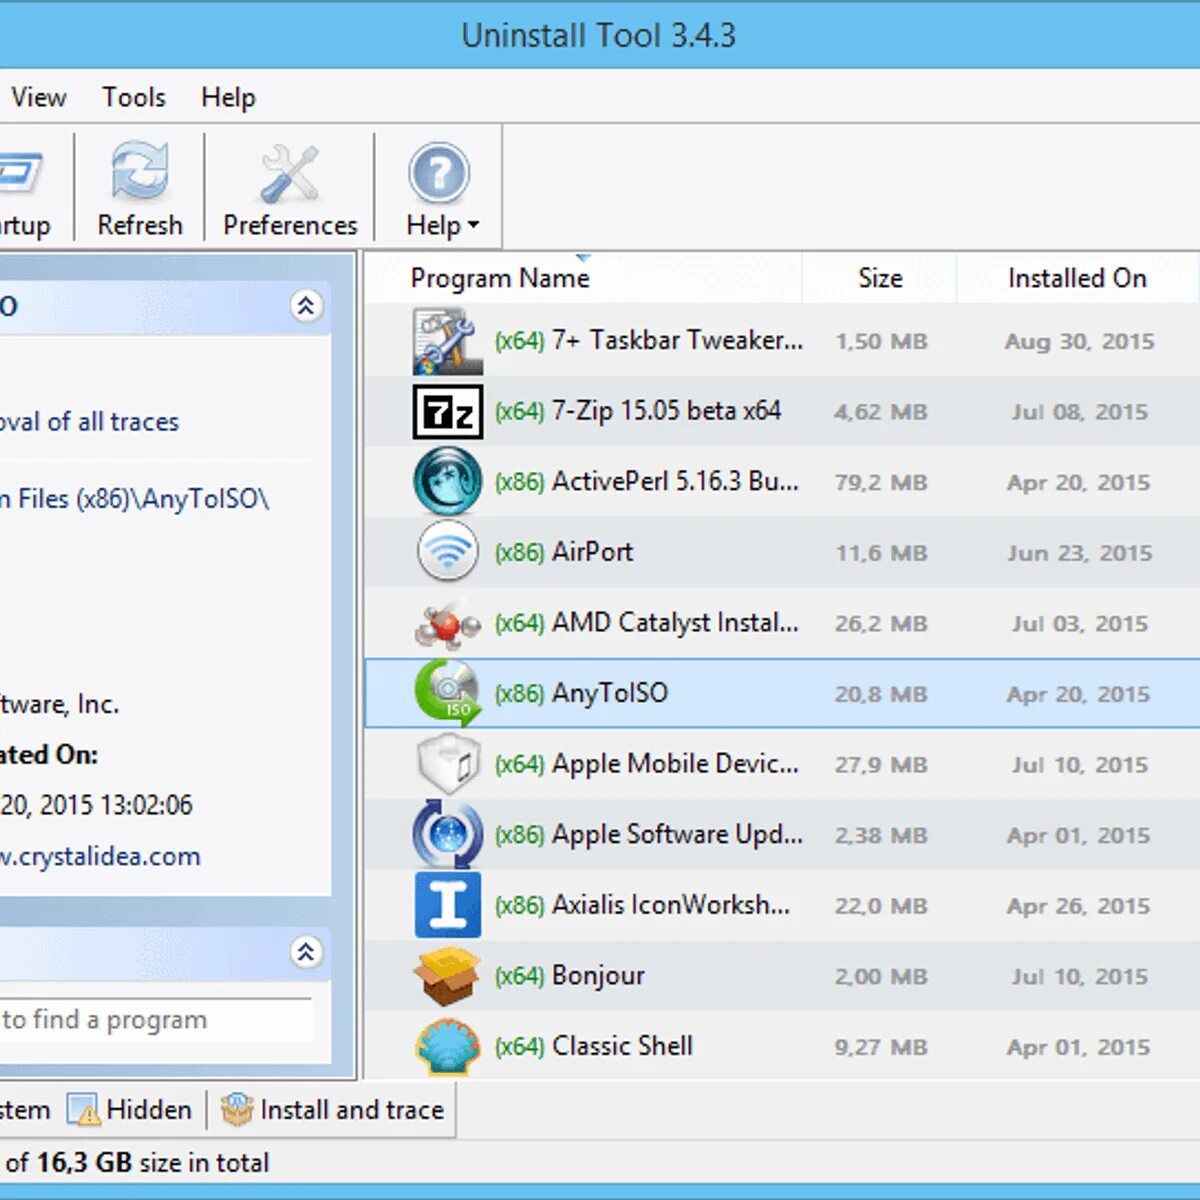Click the Aug 30, 2015 date cell
Image resolution: width=1200 pixels, height=1200 pixels.
click(1079, 342)
